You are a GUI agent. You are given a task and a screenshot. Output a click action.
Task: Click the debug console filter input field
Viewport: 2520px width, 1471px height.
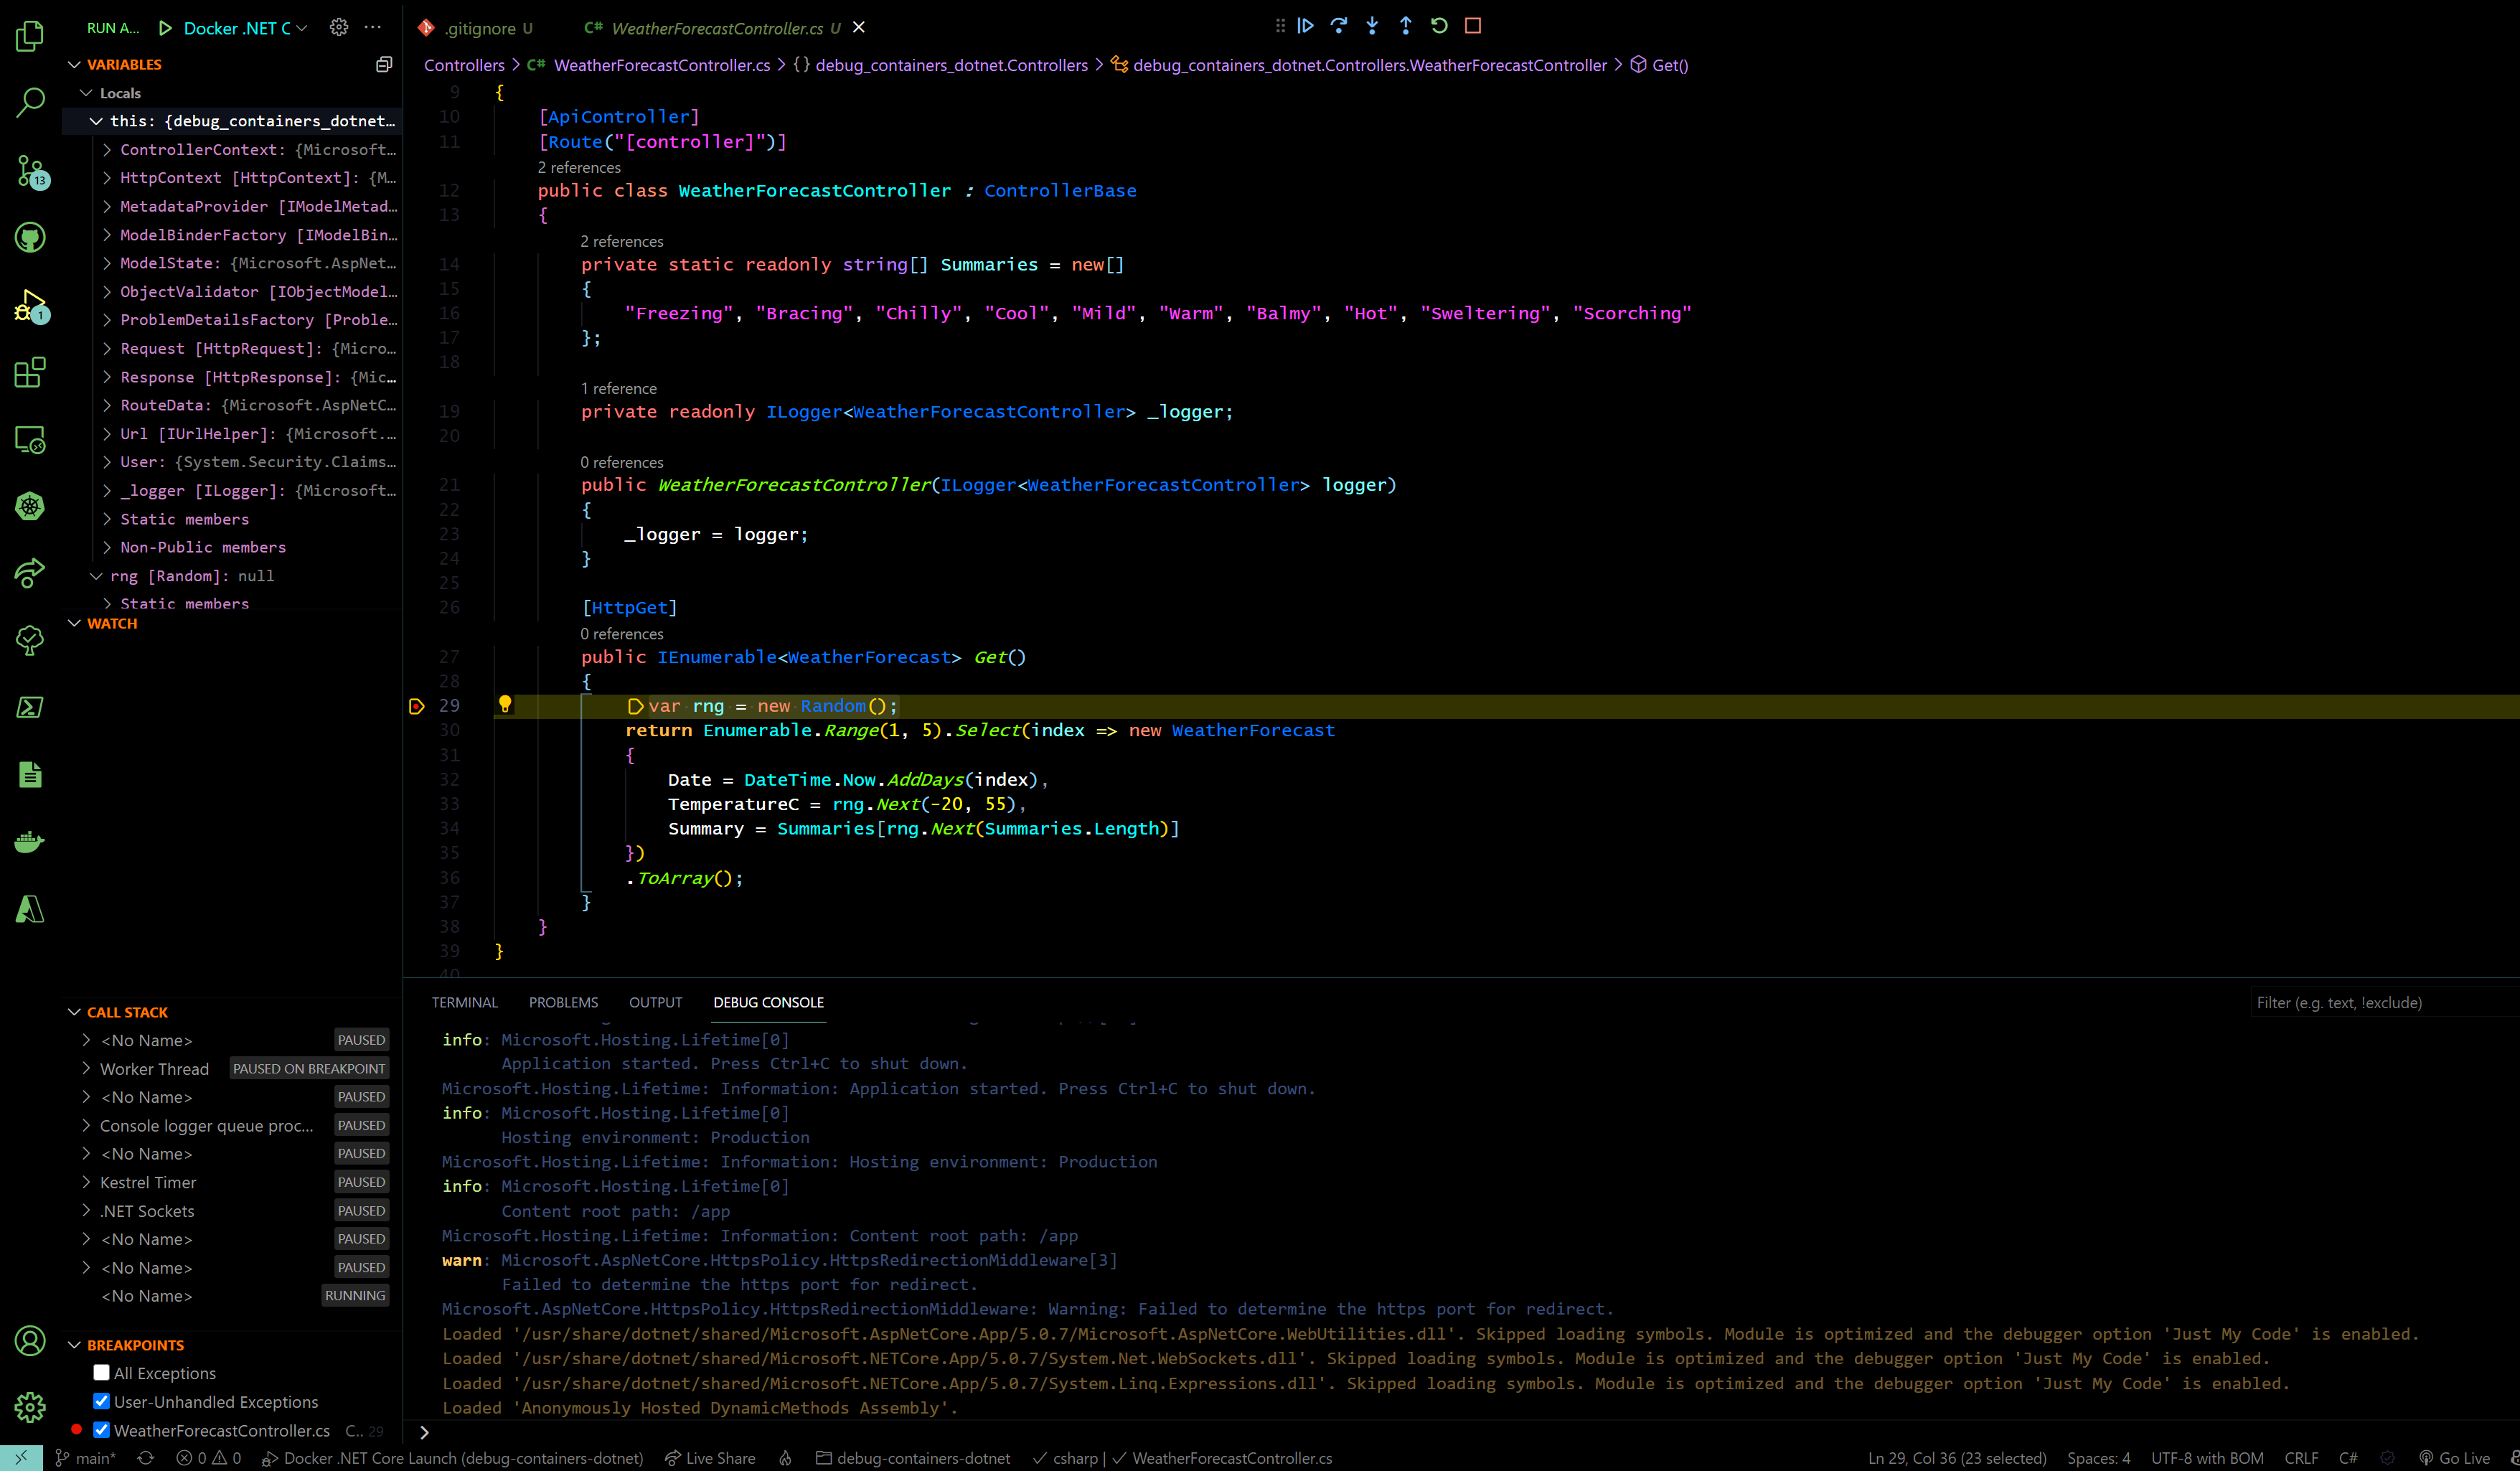[2380, 1002]
